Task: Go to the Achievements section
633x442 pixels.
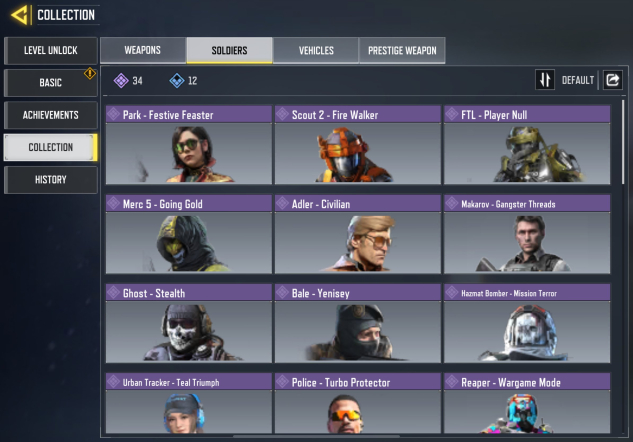Action: coord(50,115)
